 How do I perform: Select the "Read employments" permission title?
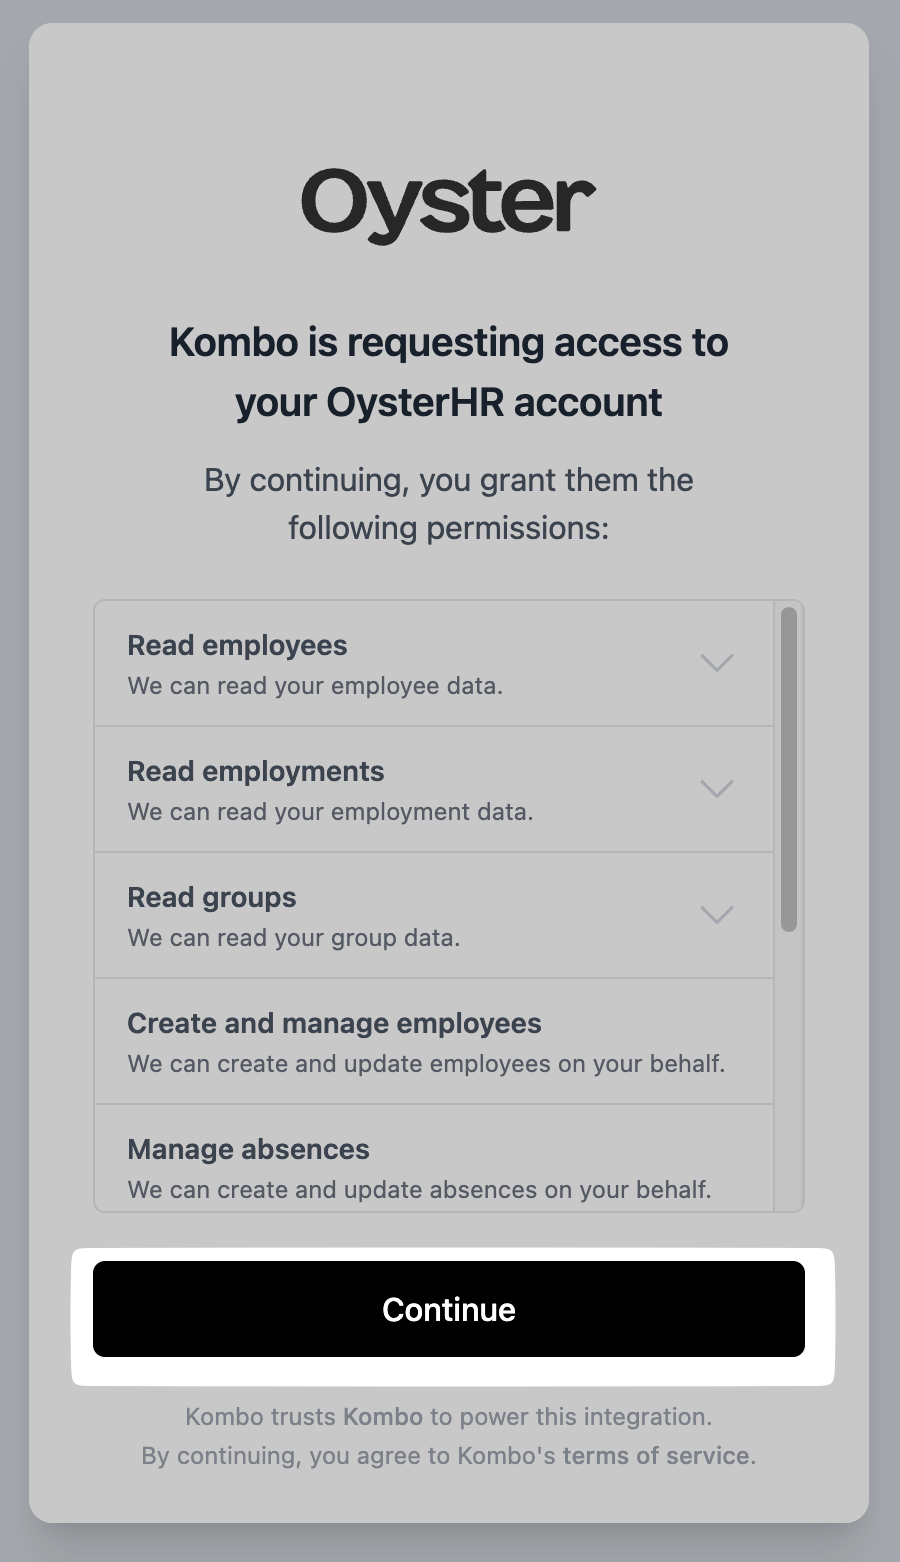tap(255, 772)
